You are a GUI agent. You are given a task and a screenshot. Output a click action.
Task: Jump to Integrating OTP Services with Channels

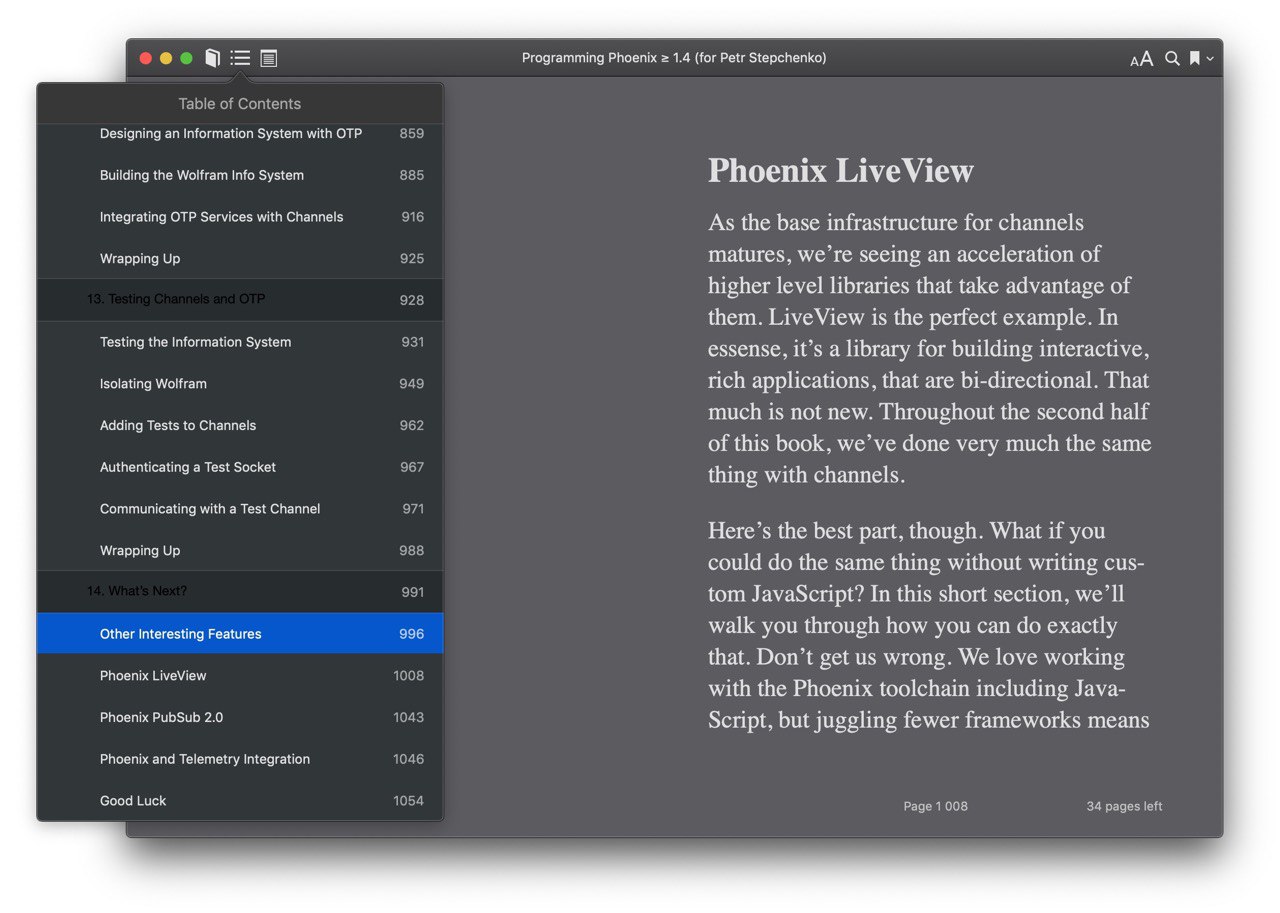point(240,217)
